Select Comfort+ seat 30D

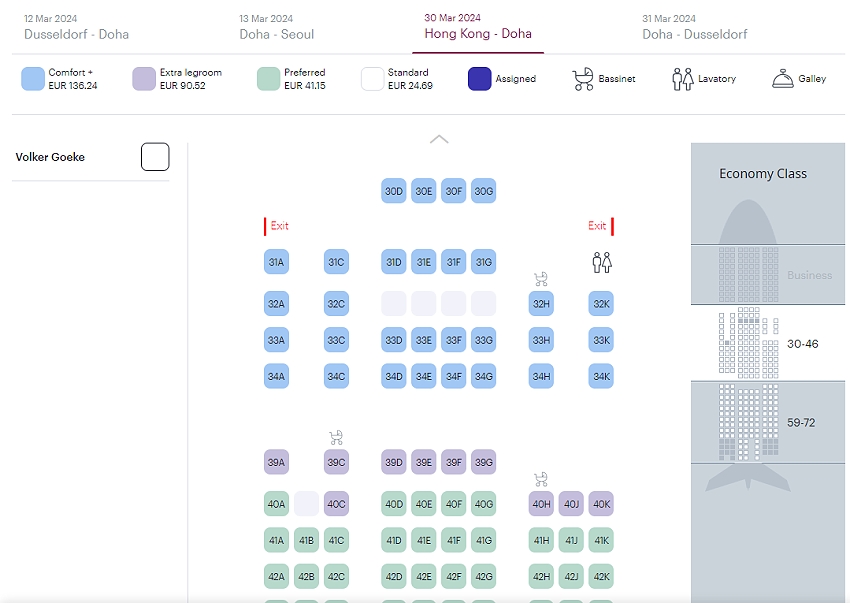point(394,191)
